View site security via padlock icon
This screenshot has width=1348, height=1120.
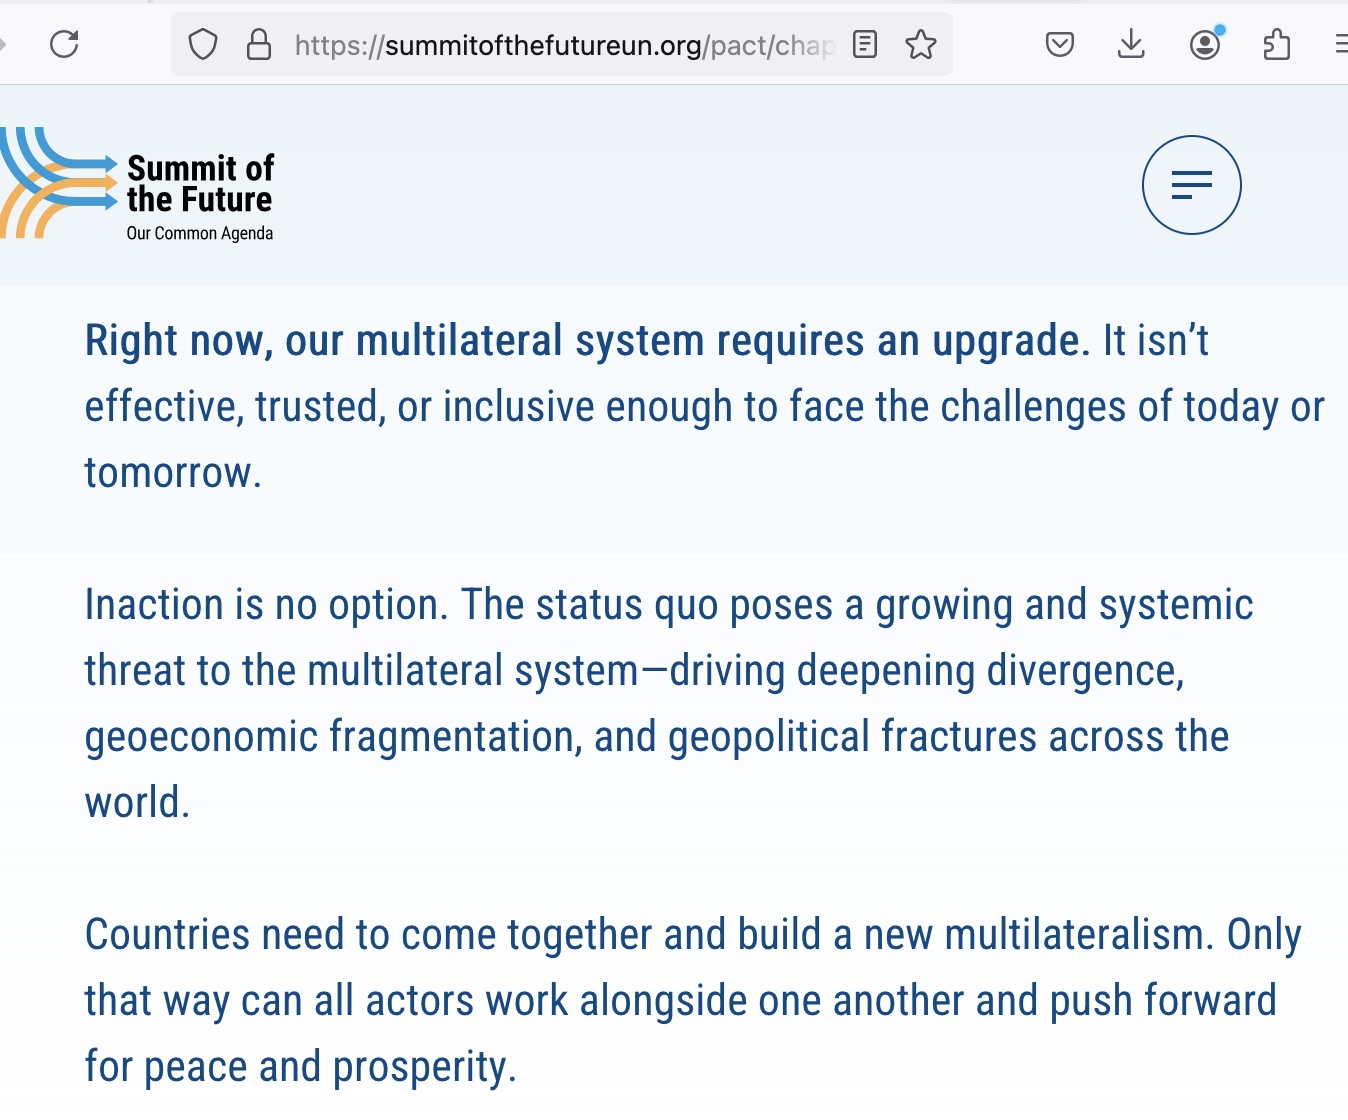click(259, 45)
